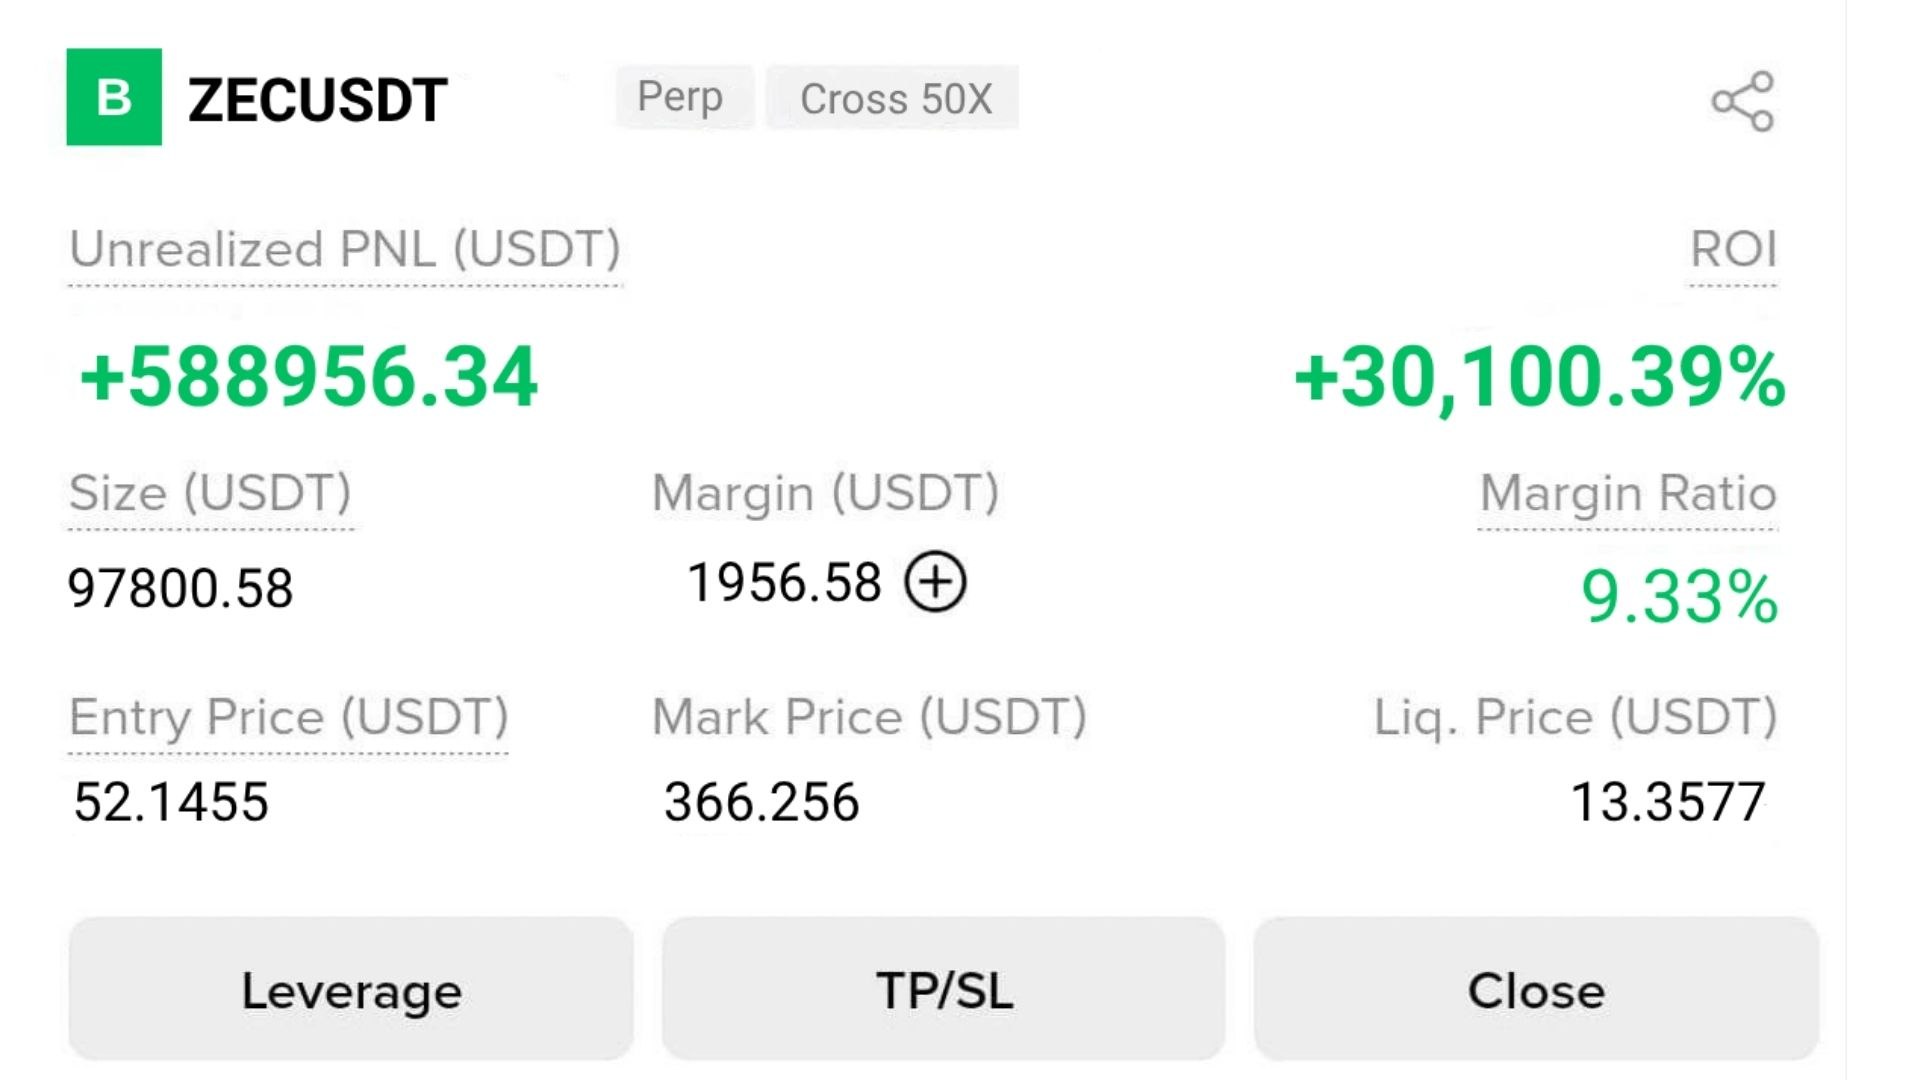Click the +588956.34 PNL value
1920x1080 pixels.
coord(309,377)
